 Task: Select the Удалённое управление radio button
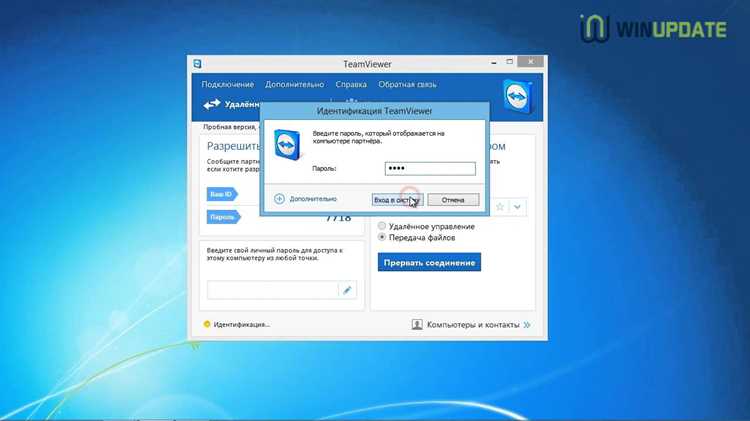[x=382, y=226]
